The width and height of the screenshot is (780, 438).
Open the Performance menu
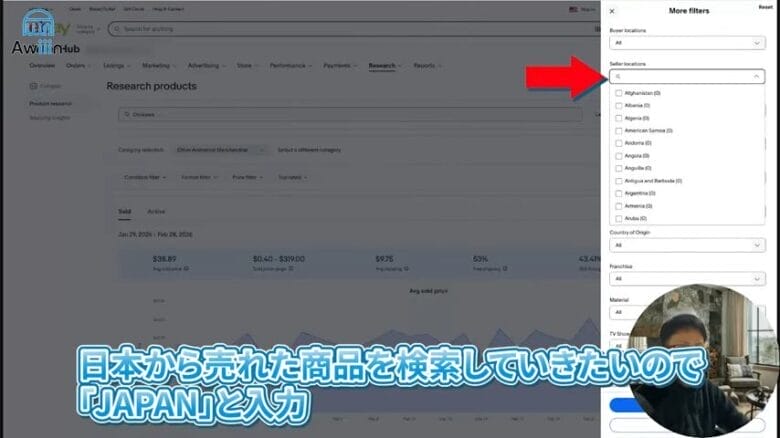291,66
